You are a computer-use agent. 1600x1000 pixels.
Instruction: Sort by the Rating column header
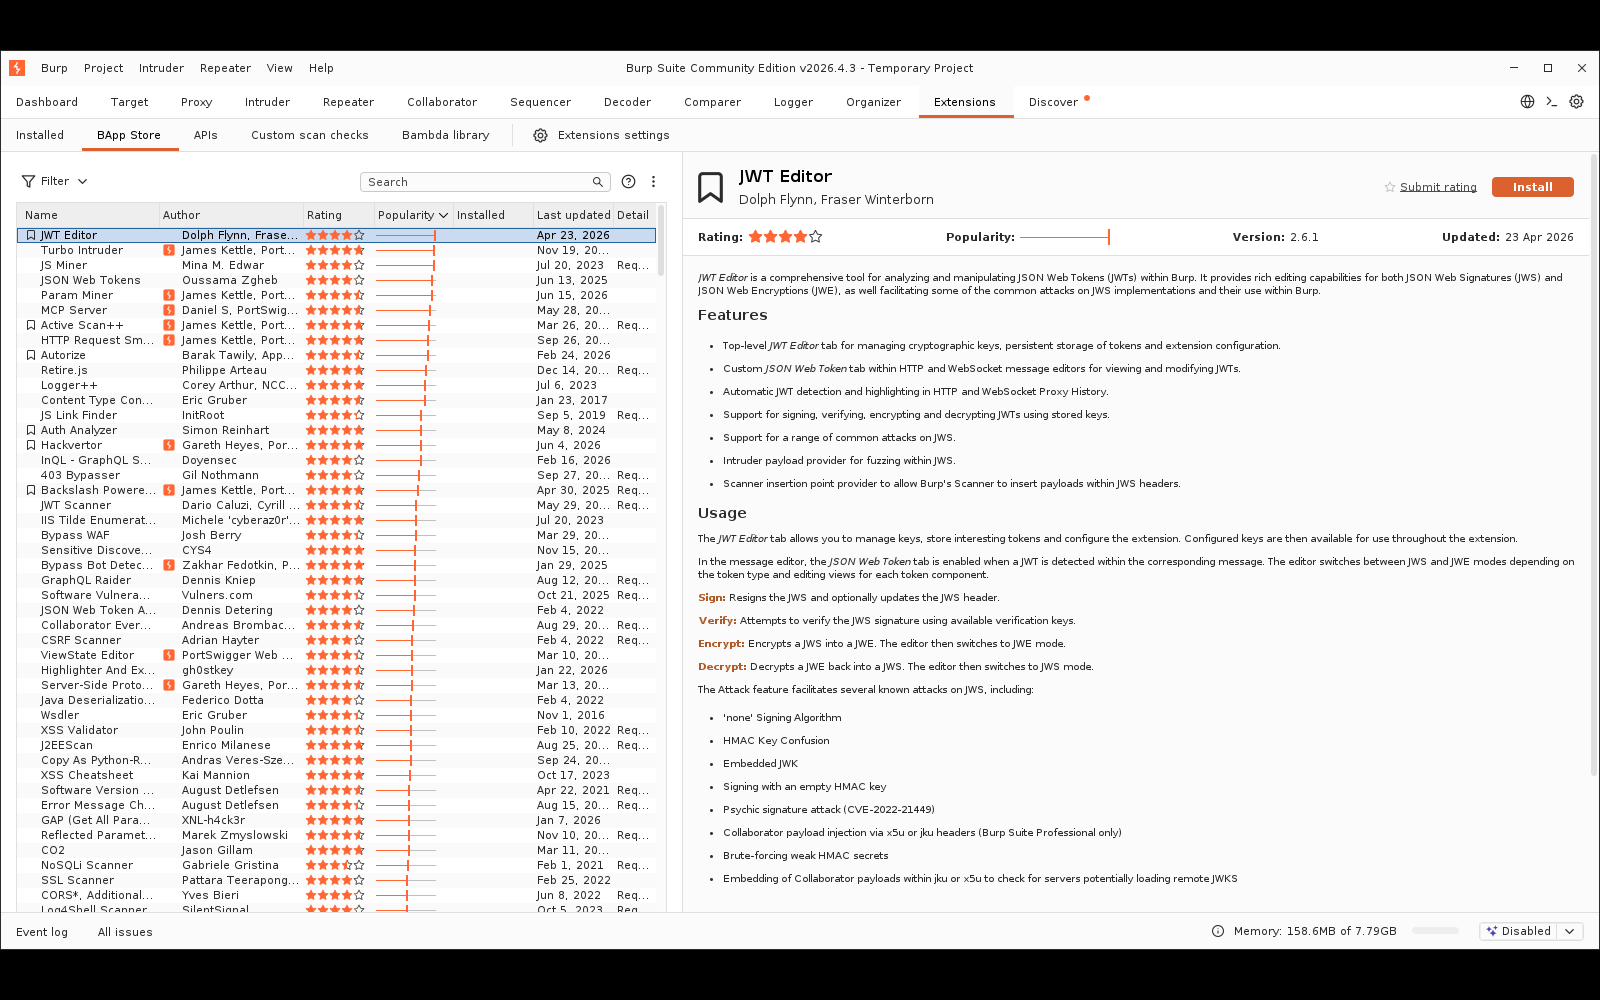pos(337,215)
